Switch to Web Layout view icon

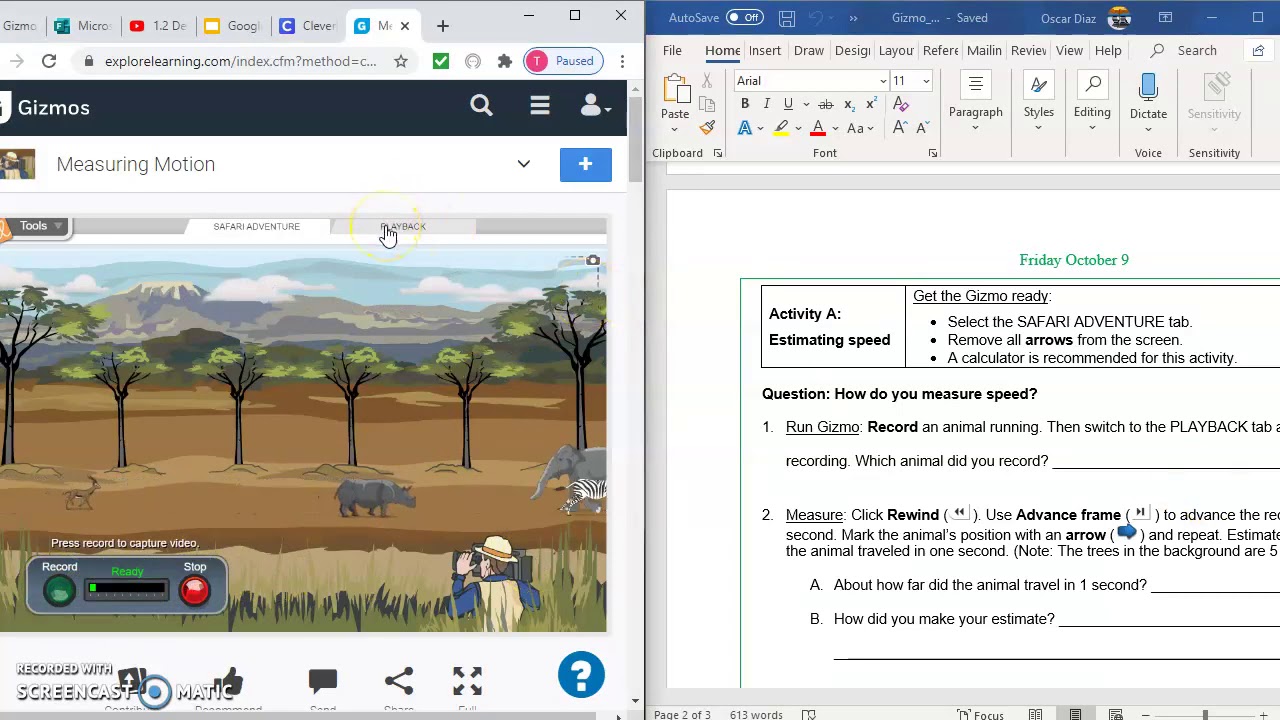click(1115, 714)
